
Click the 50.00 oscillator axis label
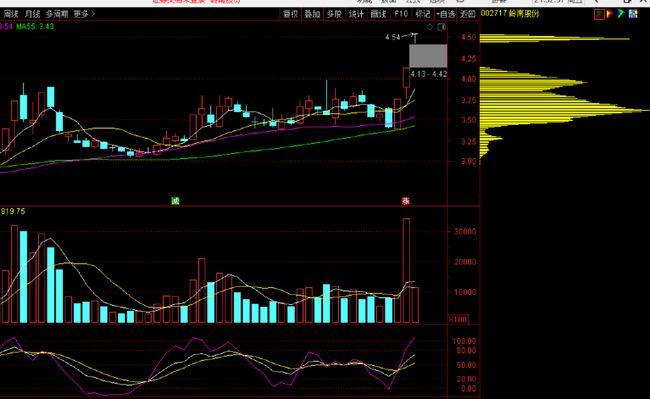[466, 365]
